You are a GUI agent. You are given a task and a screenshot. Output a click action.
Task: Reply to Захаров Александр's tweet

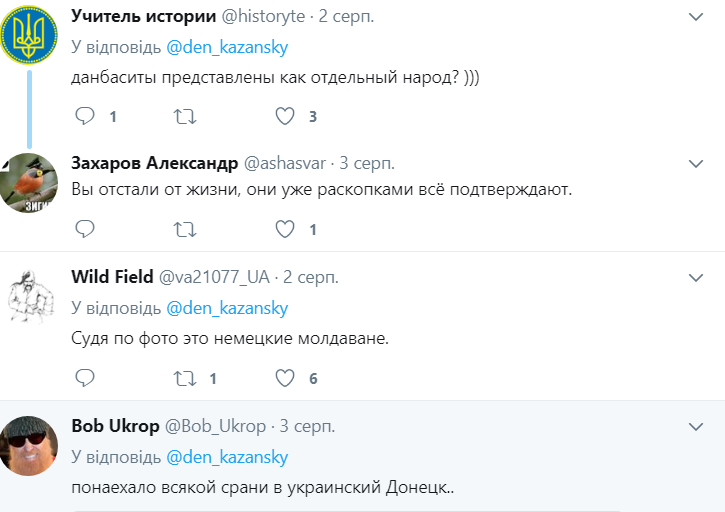[85, 230]
